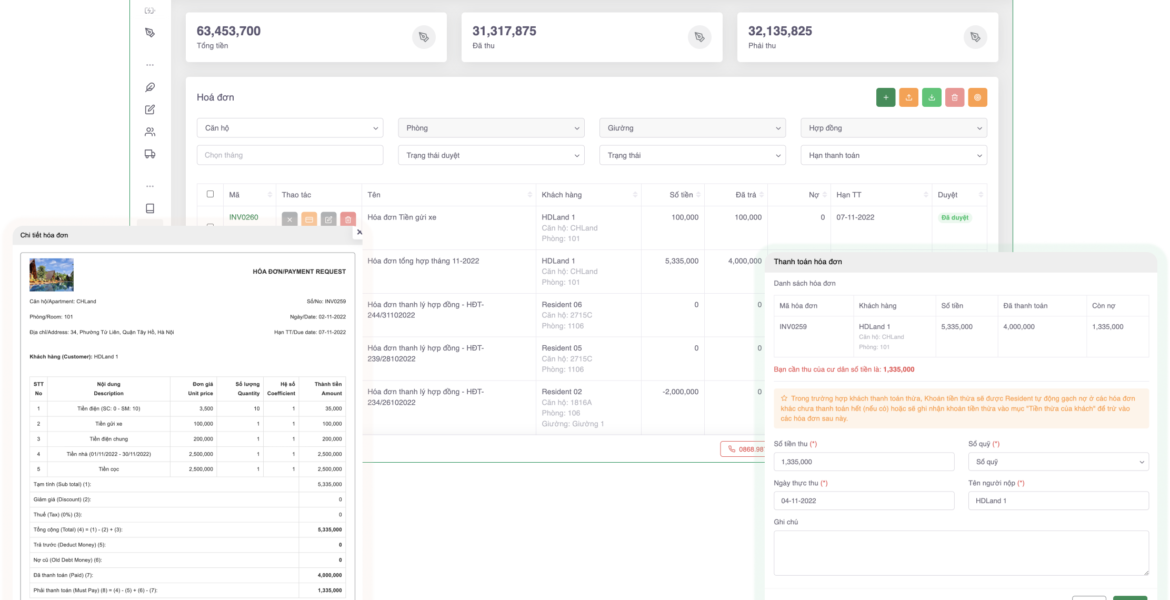
Task: Open the truck icon in the left sidebar
Action: [150, 154]
